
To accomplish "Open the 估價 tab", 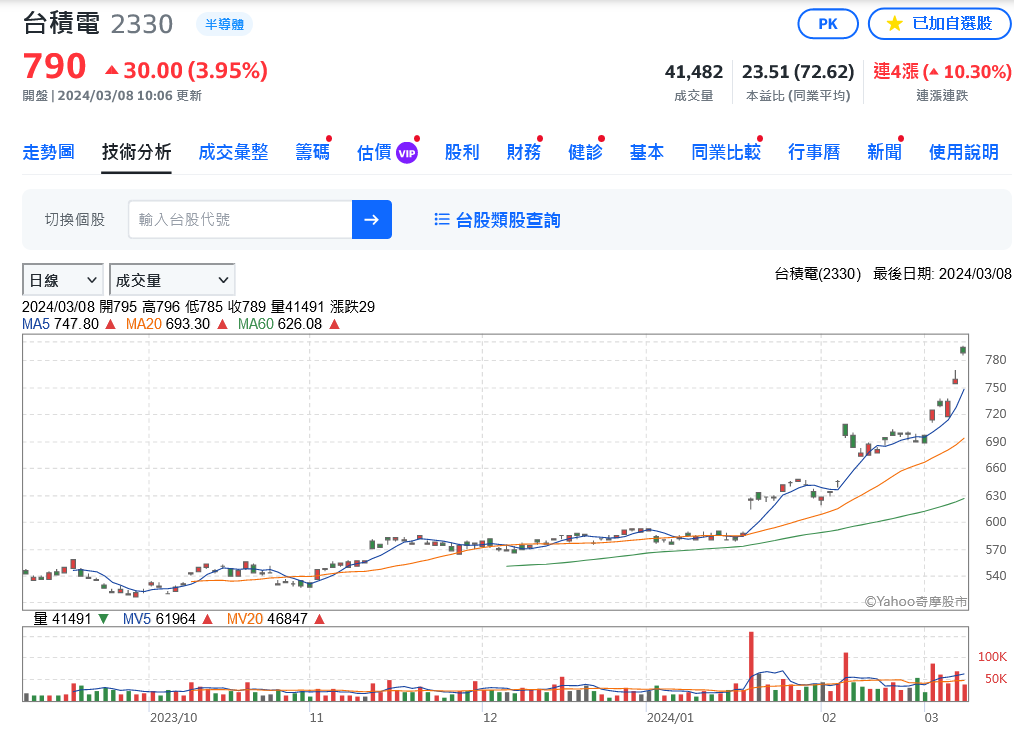I will click(374, 153).
